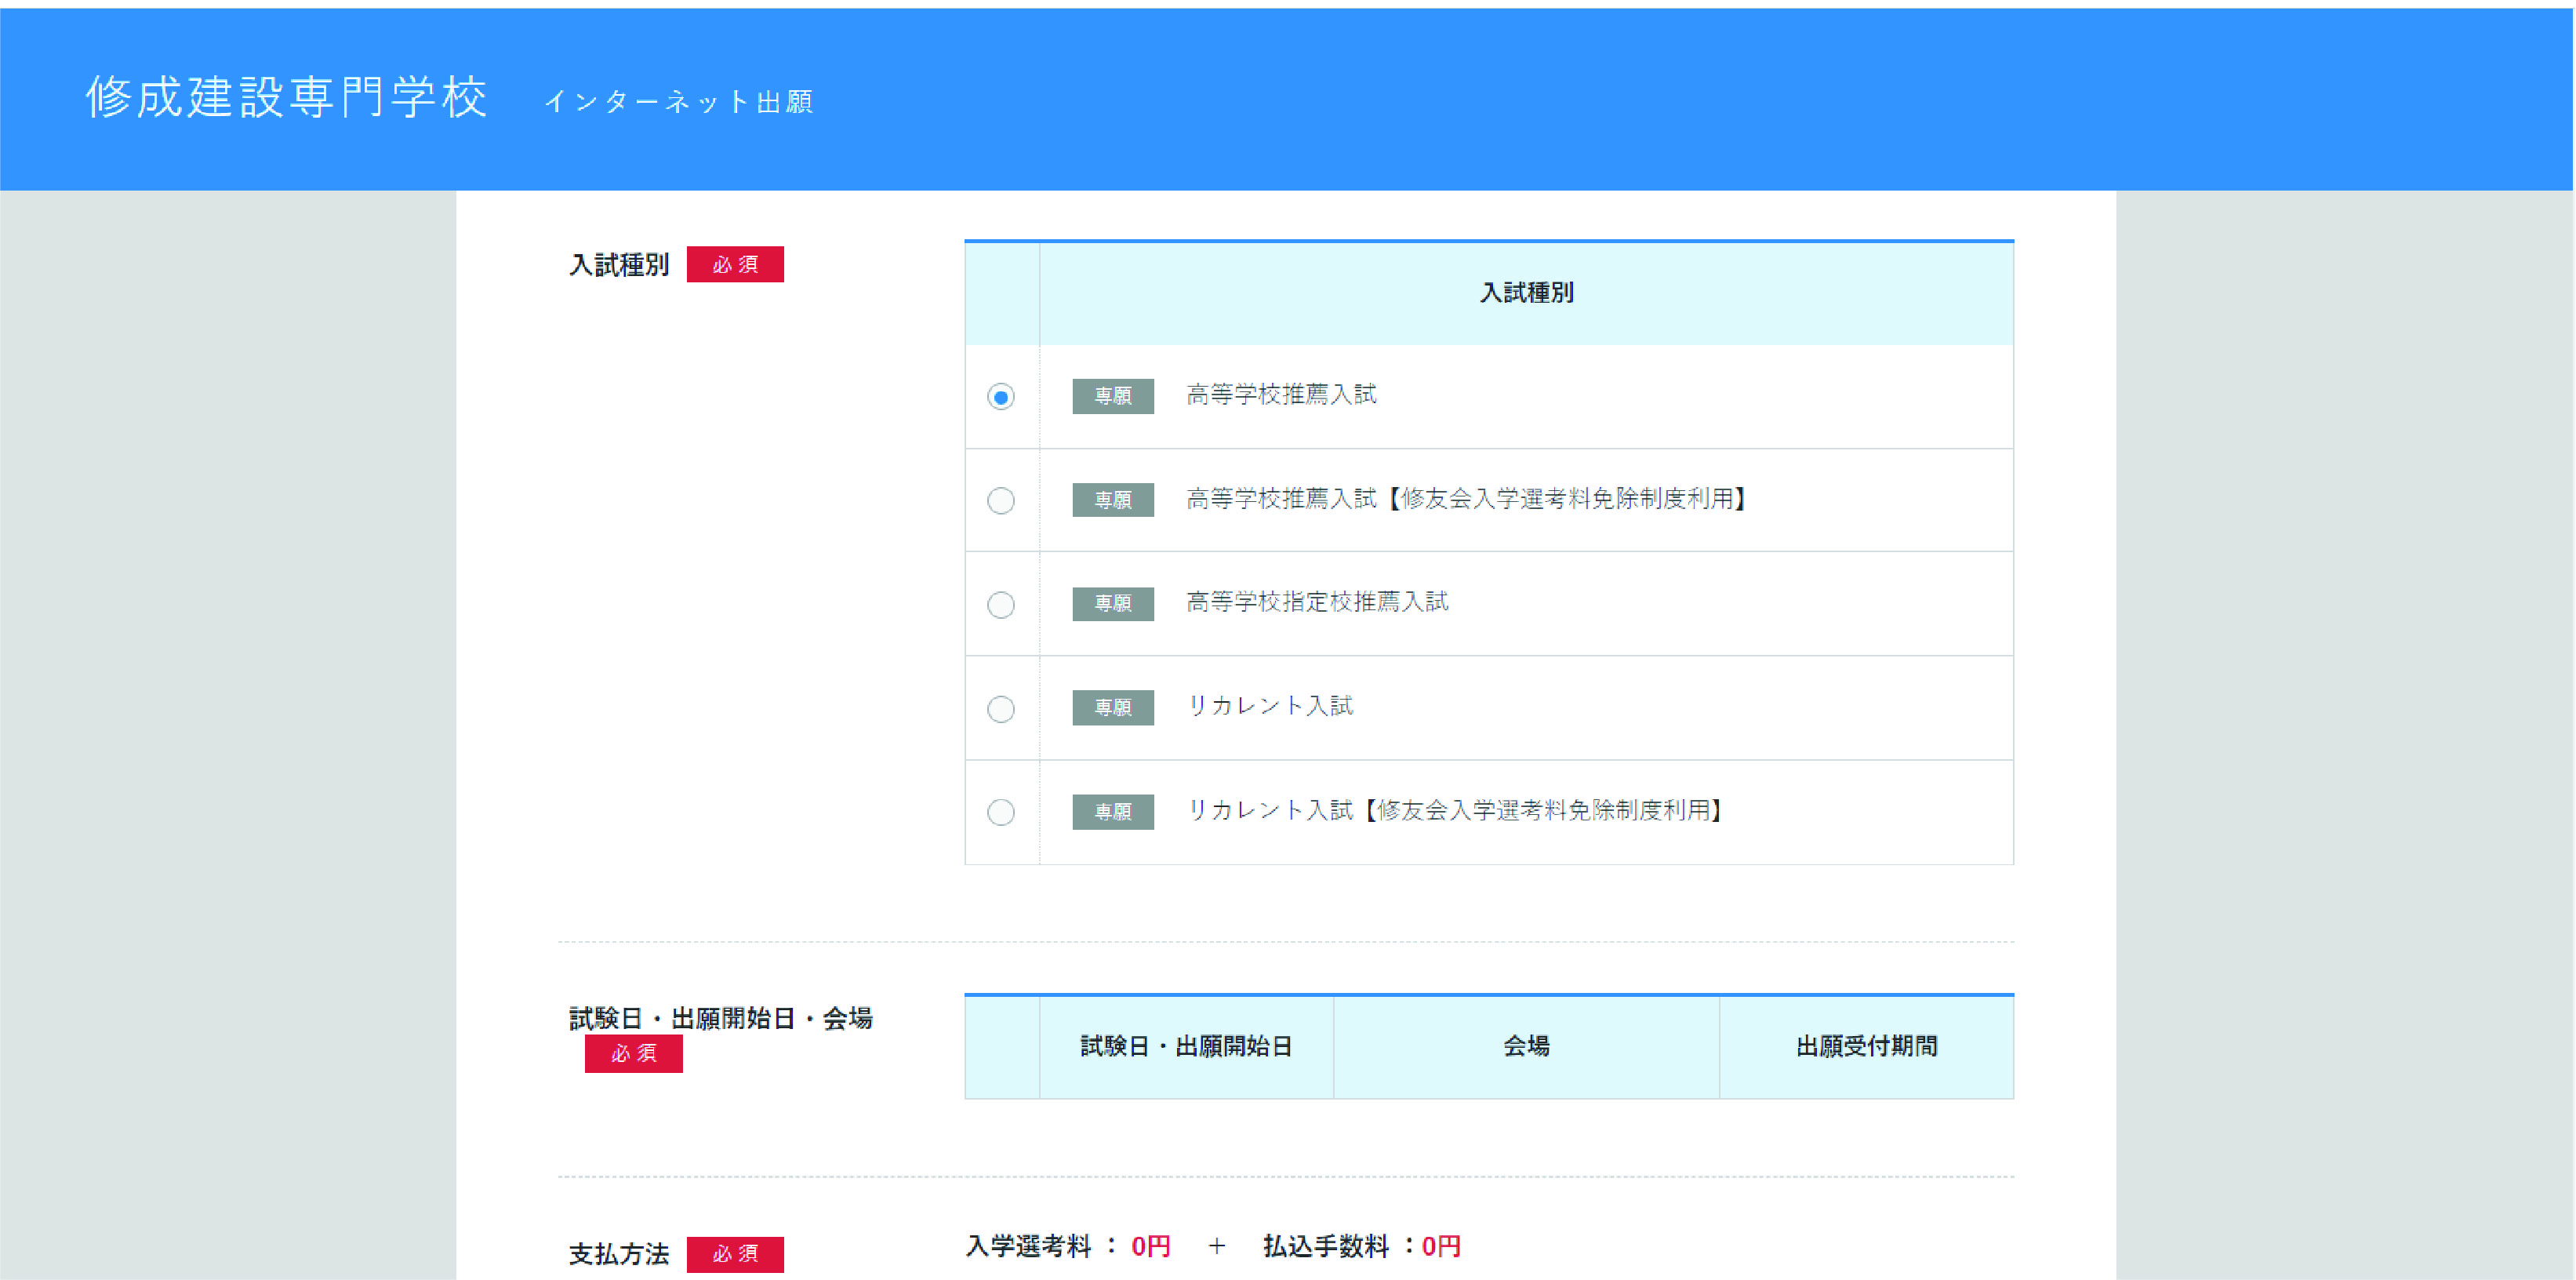Click the 入試種別 table column header
The image size is (2576, 1280).
click(x=1526, y=293)
